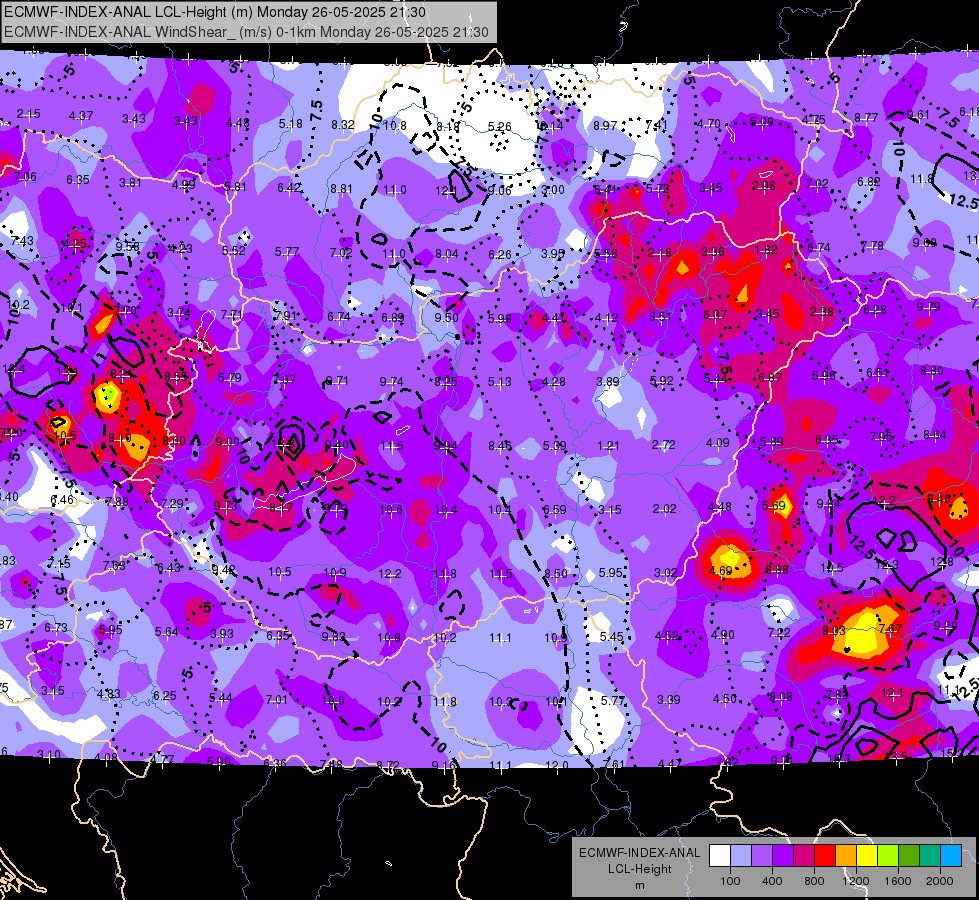Click the legend title LCL-Height
Image resolution: width=979 pixels, height=900 pixels.
click(x=640, y=869)
